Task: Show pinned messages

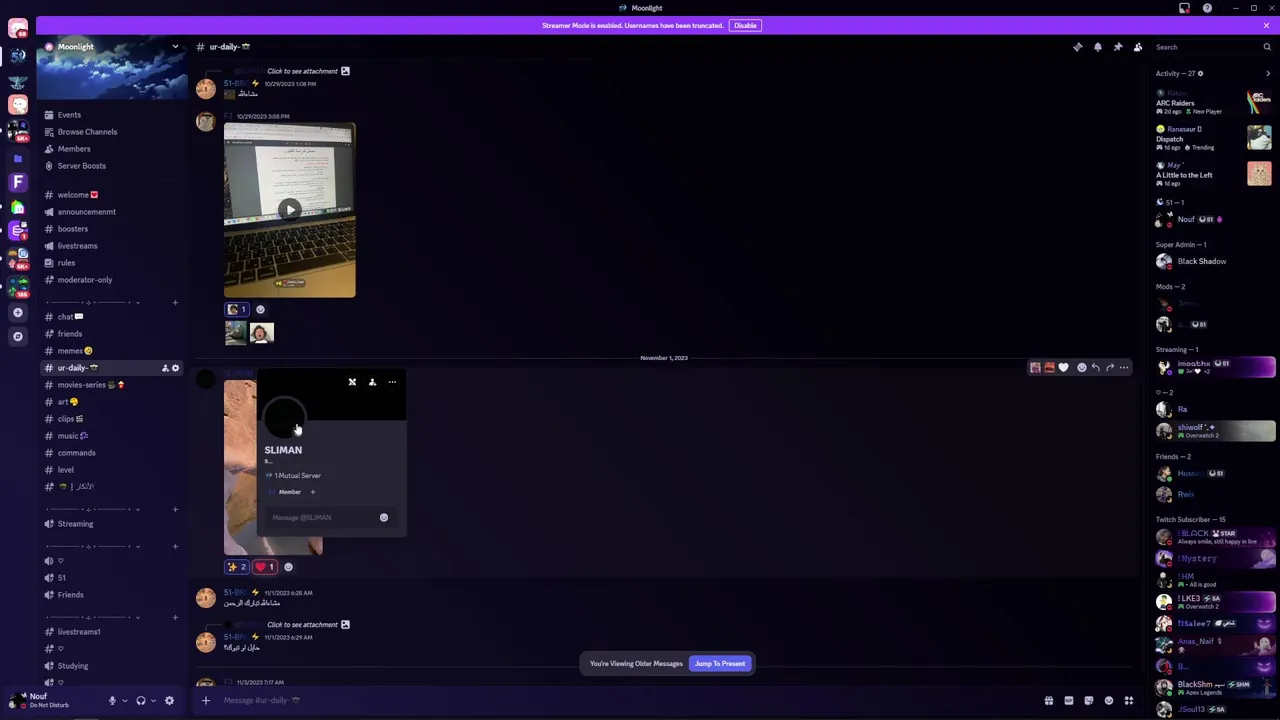Action: point(1117,47)
